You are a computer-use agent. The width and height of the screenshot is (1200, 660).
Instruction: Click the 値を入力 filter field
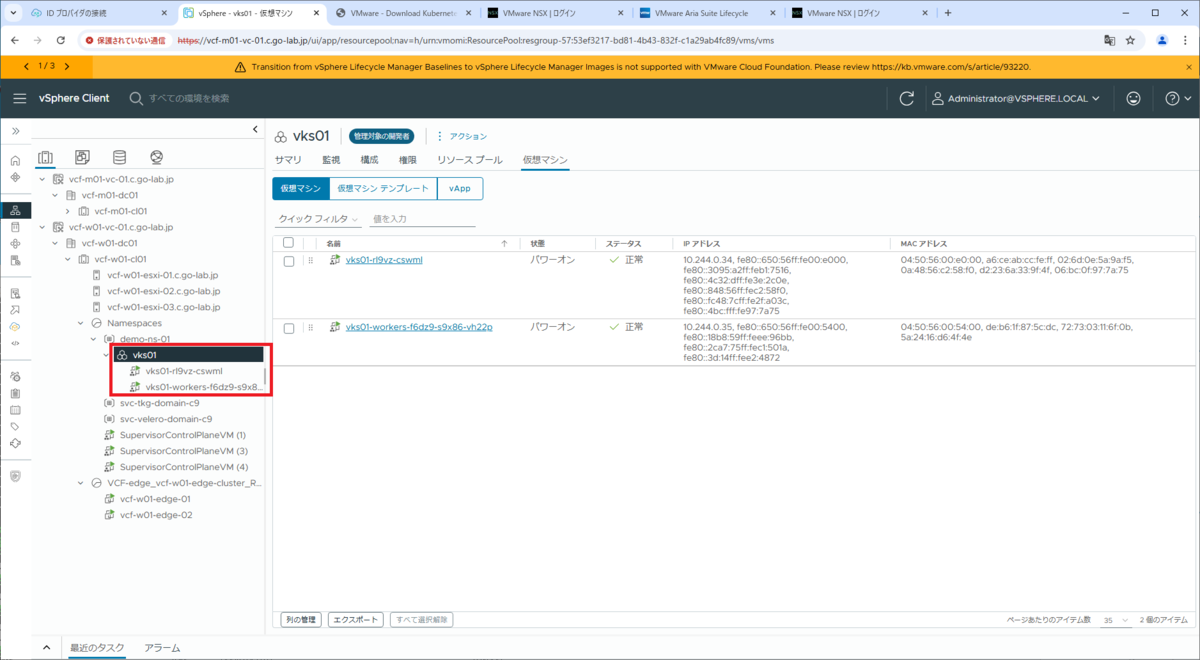(x=421, y=219)
